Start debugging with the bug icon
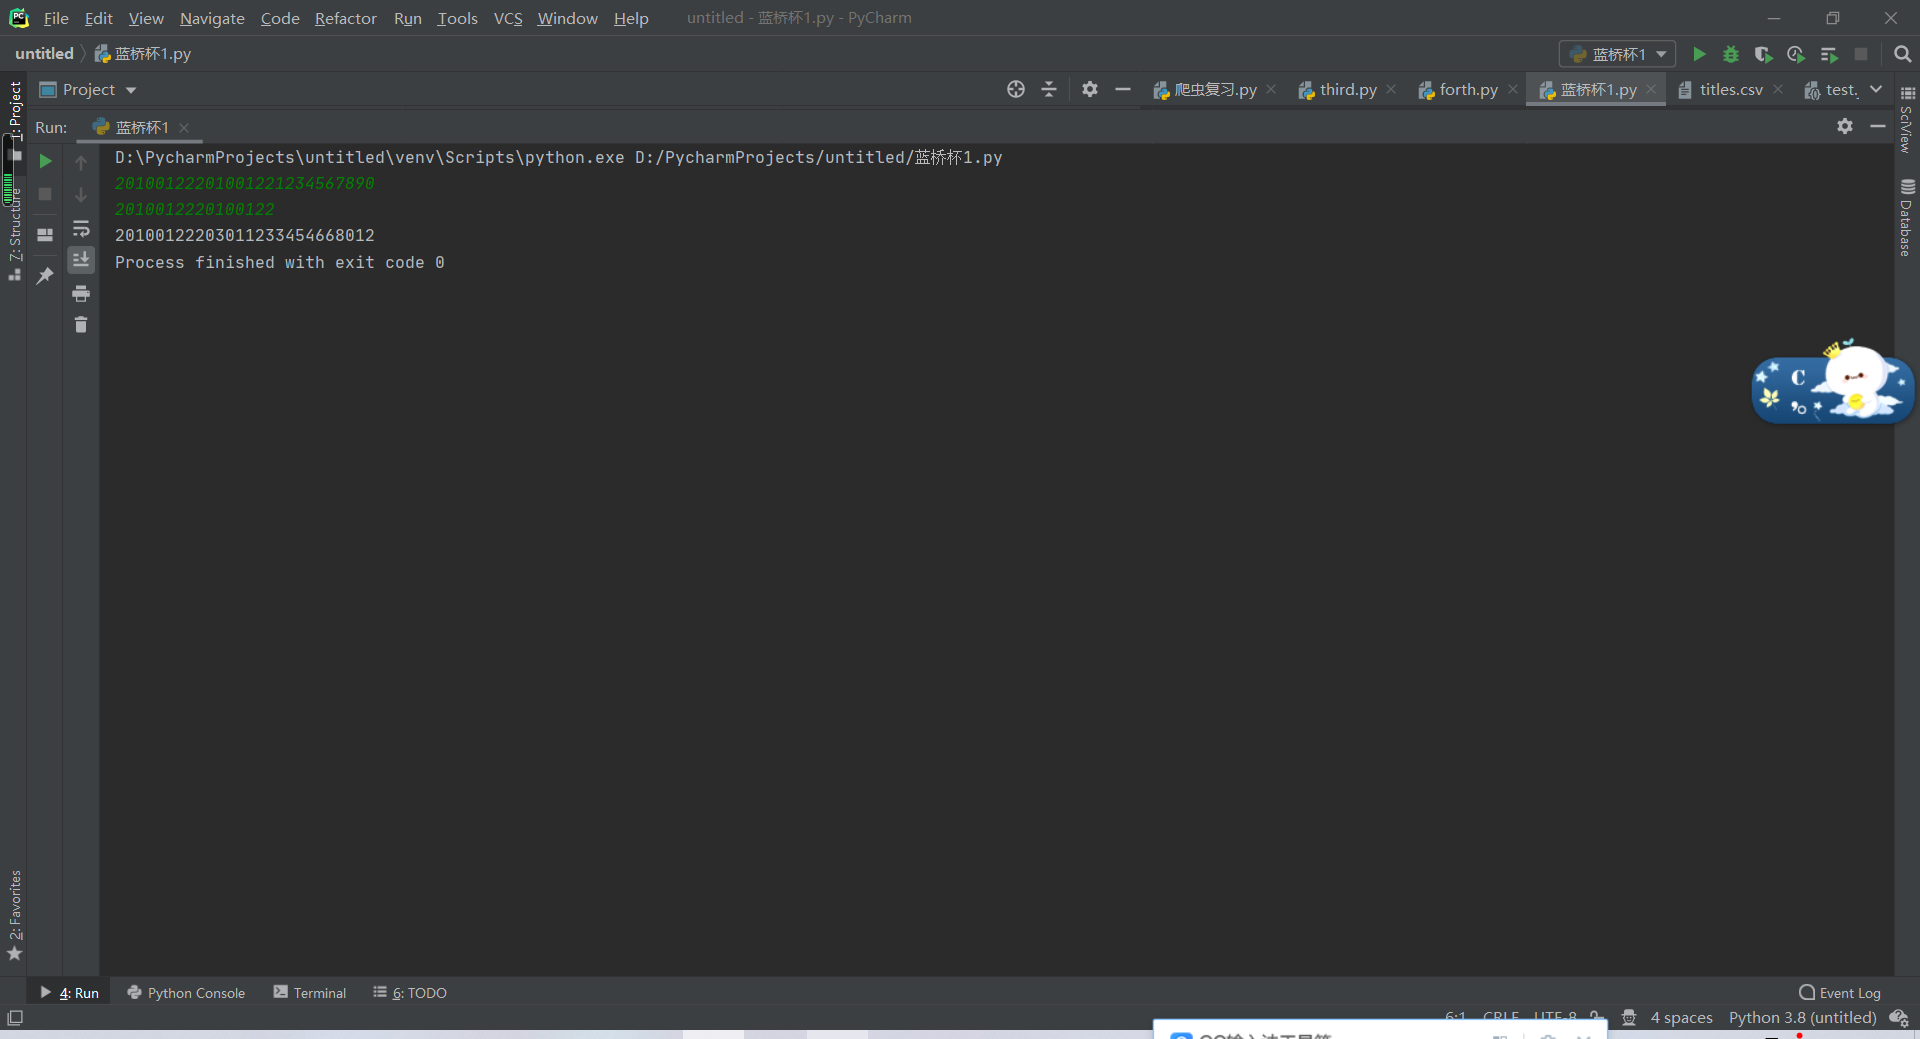 1732,55
